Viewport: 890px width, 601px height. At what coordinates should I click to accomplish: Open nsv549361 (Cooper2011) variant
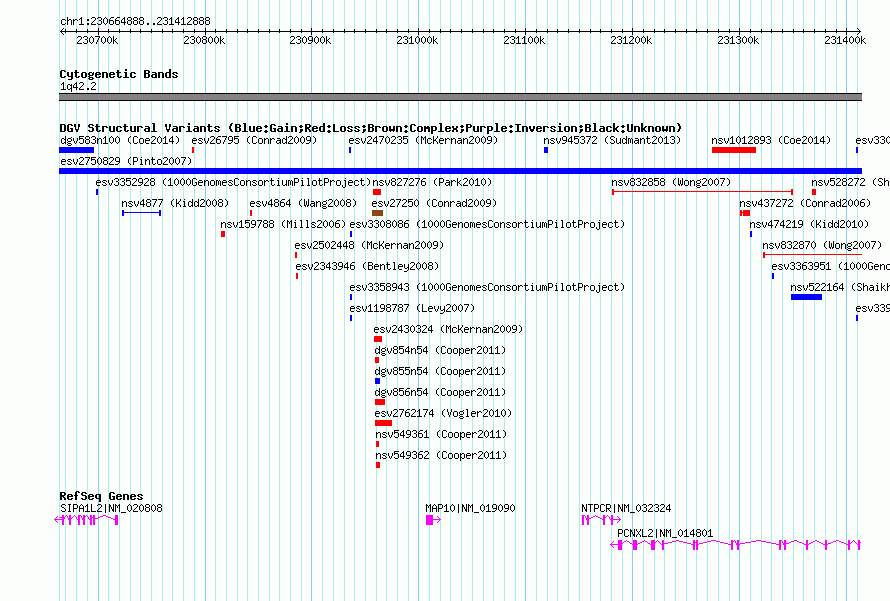point(441,434)
